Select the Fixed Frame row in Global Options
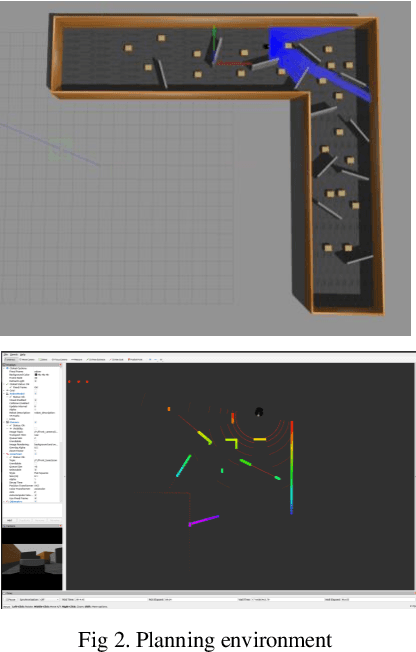Image resolution: width=416 pixels, height=652 pixels. coord(32,371)
